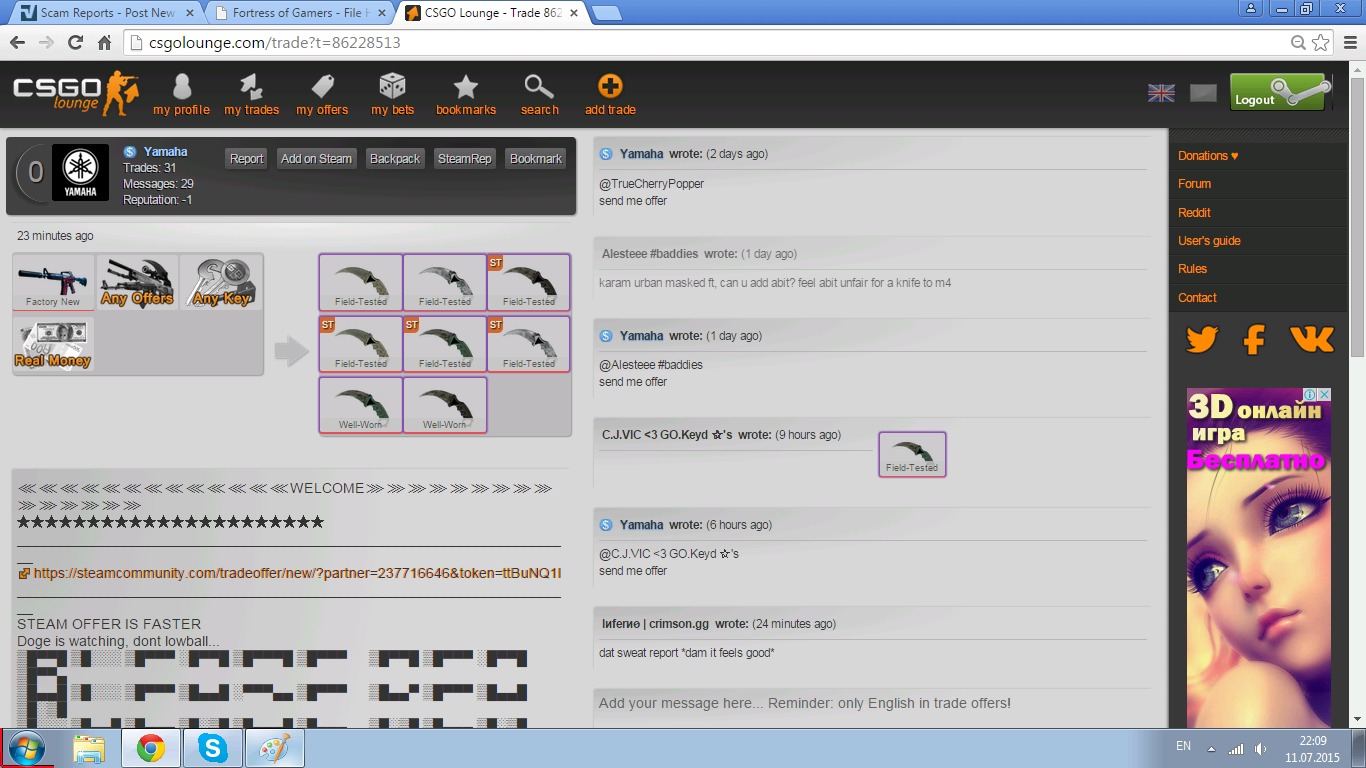Click the search magnifier icon

point(539,88)
